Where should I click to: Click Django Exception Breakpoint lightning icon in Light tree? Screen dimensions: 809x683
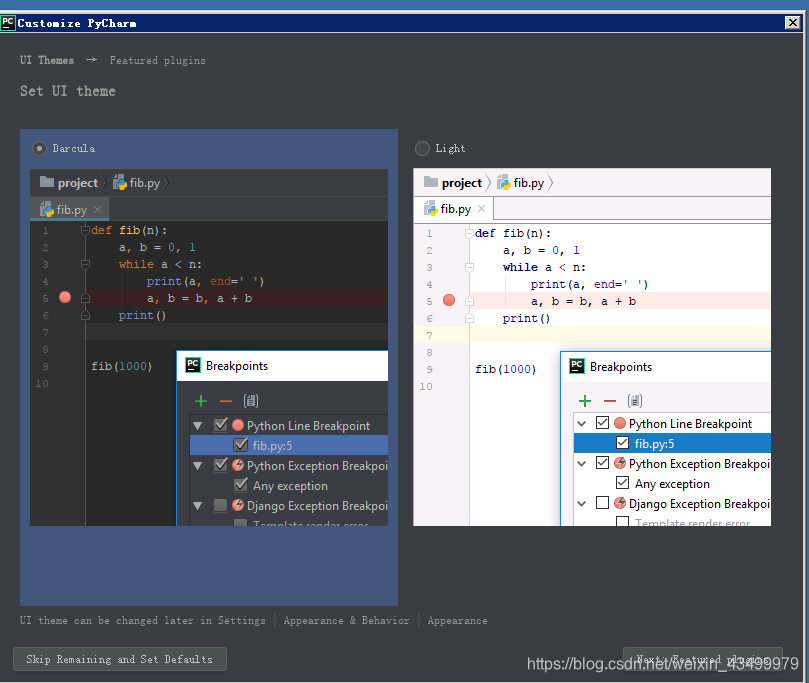coord(620,503)
